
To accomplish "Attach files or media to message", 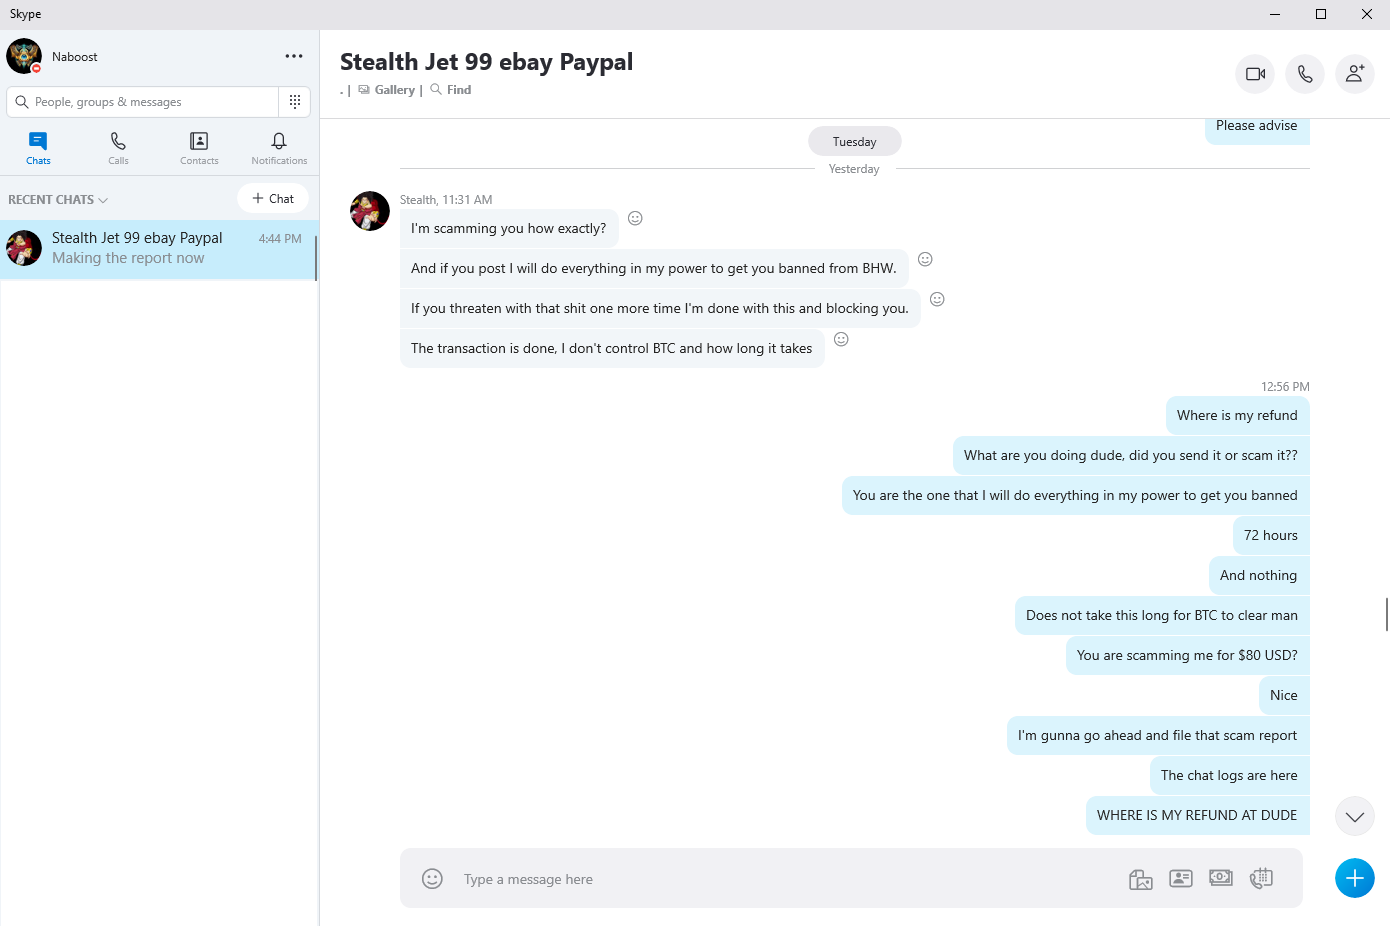I will (1141, 879).
